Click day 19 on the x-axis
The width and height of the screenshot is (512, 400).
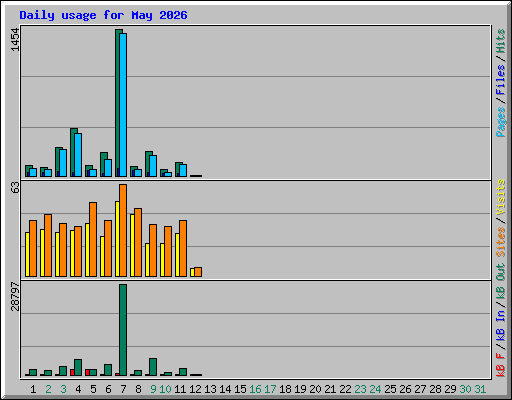[300, 389]
